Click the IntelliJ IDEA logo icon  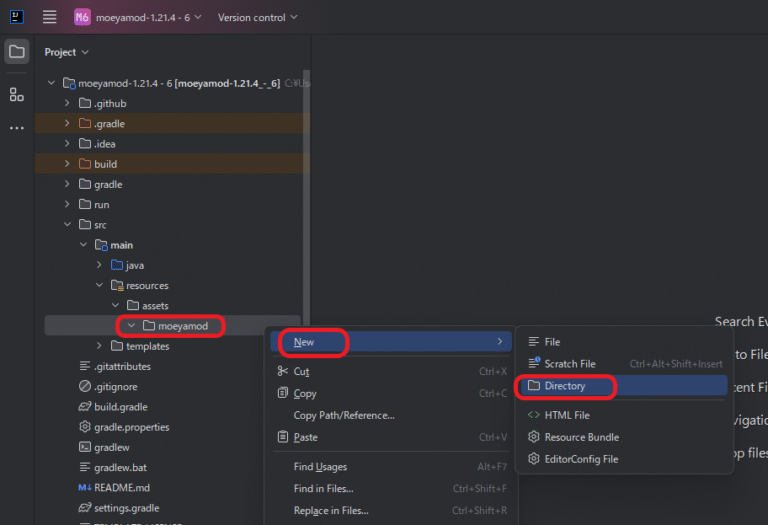(17, 17)
